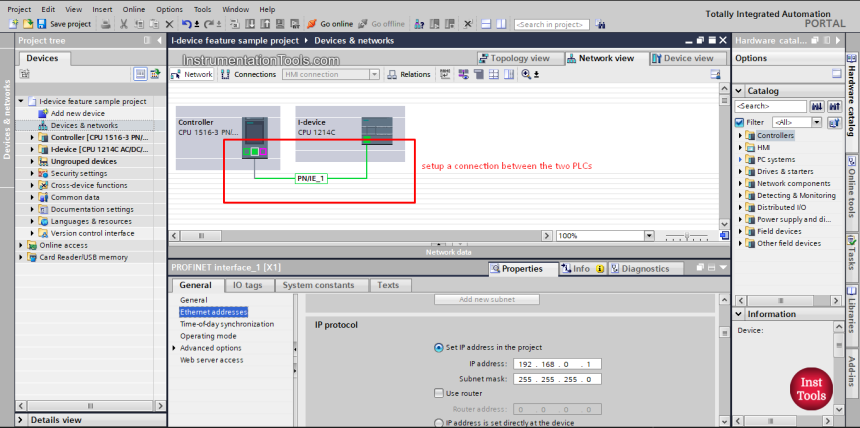Viewport: 860px width, 428px height.
Task: Open the Project menu
Action: pos(19,9)
